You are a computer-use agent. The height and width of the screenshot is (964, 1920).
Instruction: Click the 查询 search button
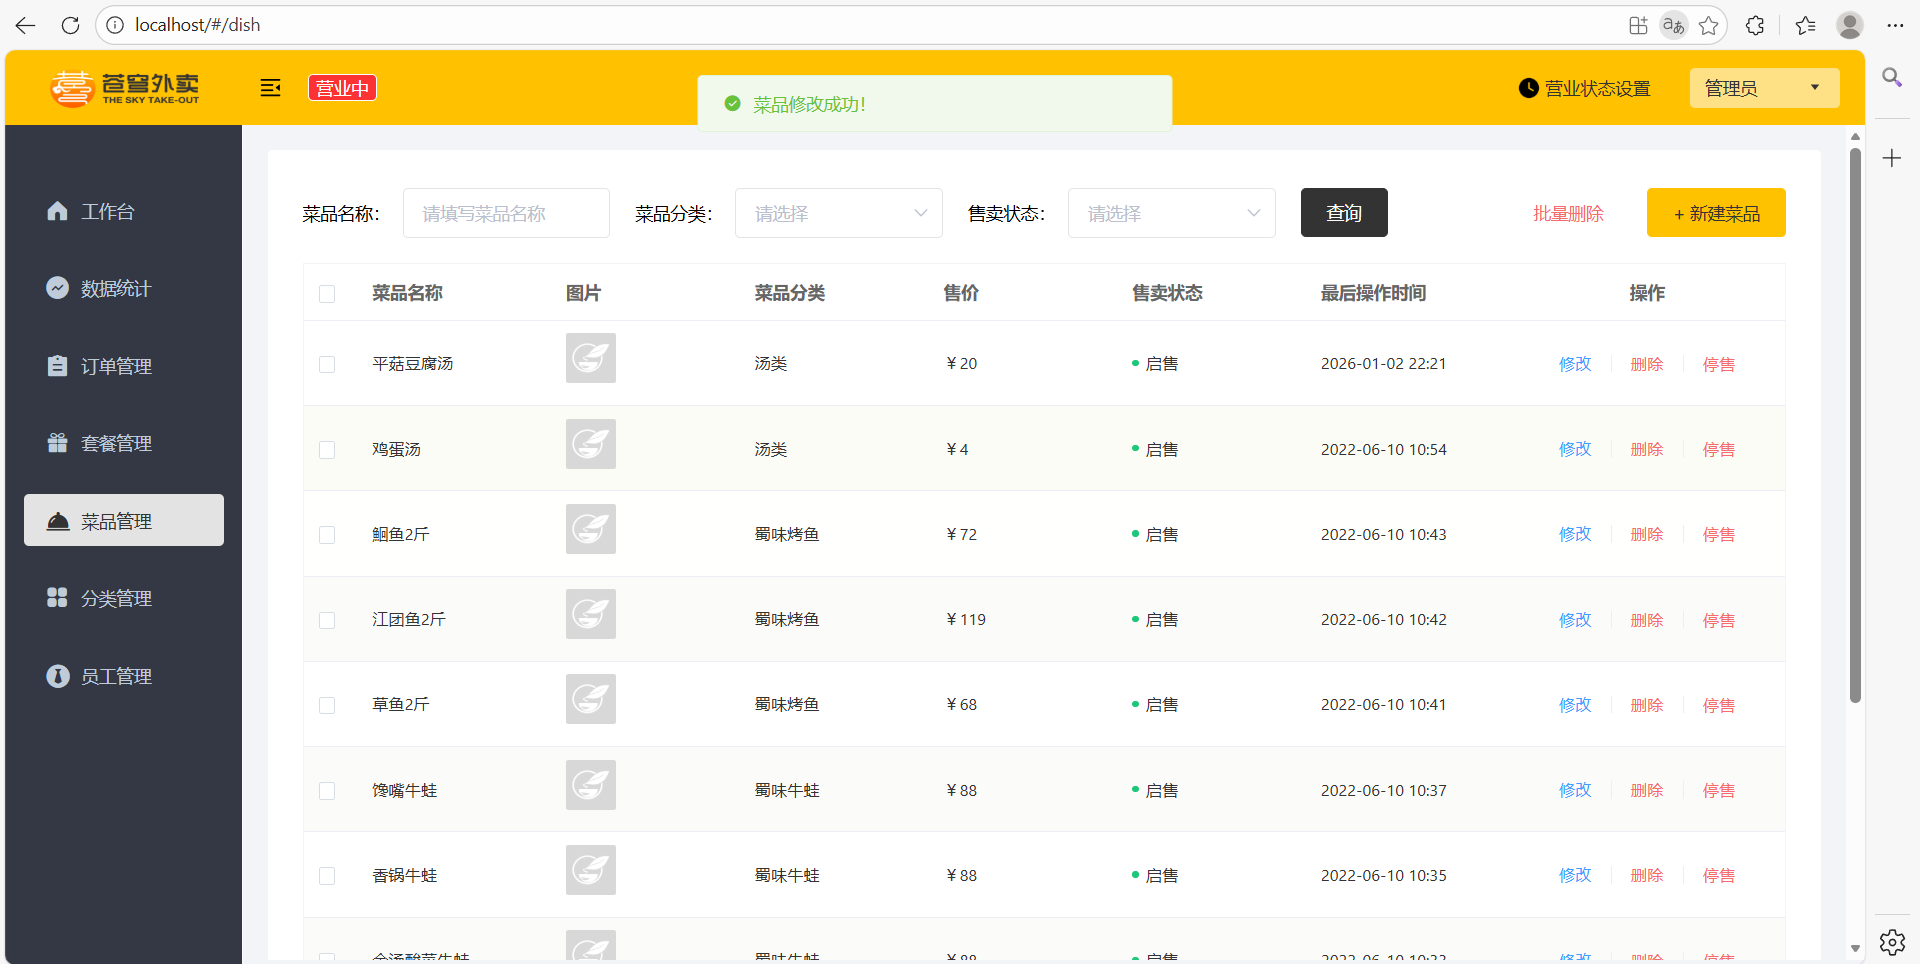pos(1344,213)
